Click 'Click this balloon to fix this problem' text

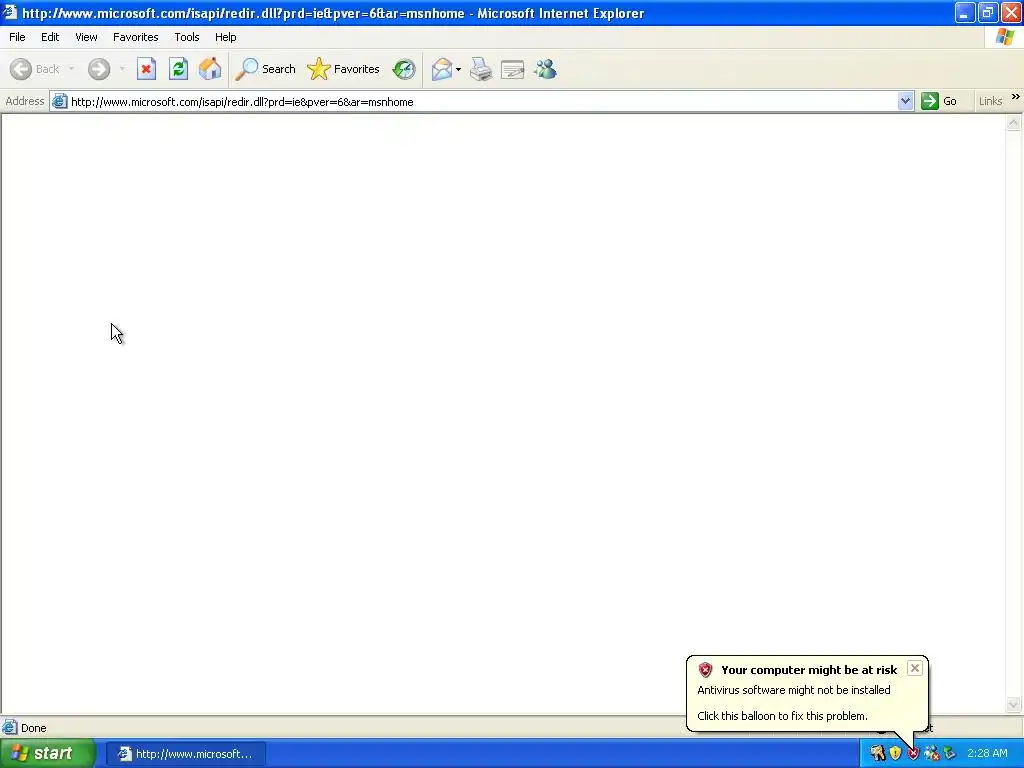[x=782, y=716]
